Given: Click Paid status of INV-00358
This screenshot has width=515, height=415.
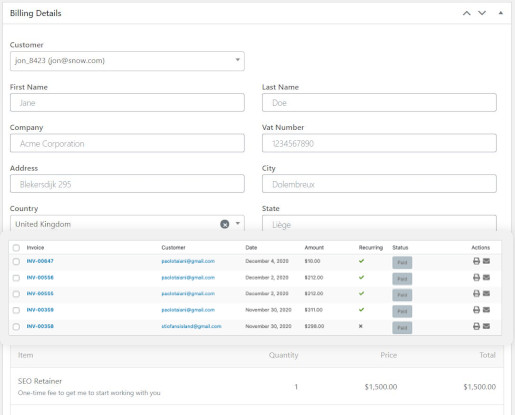Looking at the screenshot, I should [402, 328].
